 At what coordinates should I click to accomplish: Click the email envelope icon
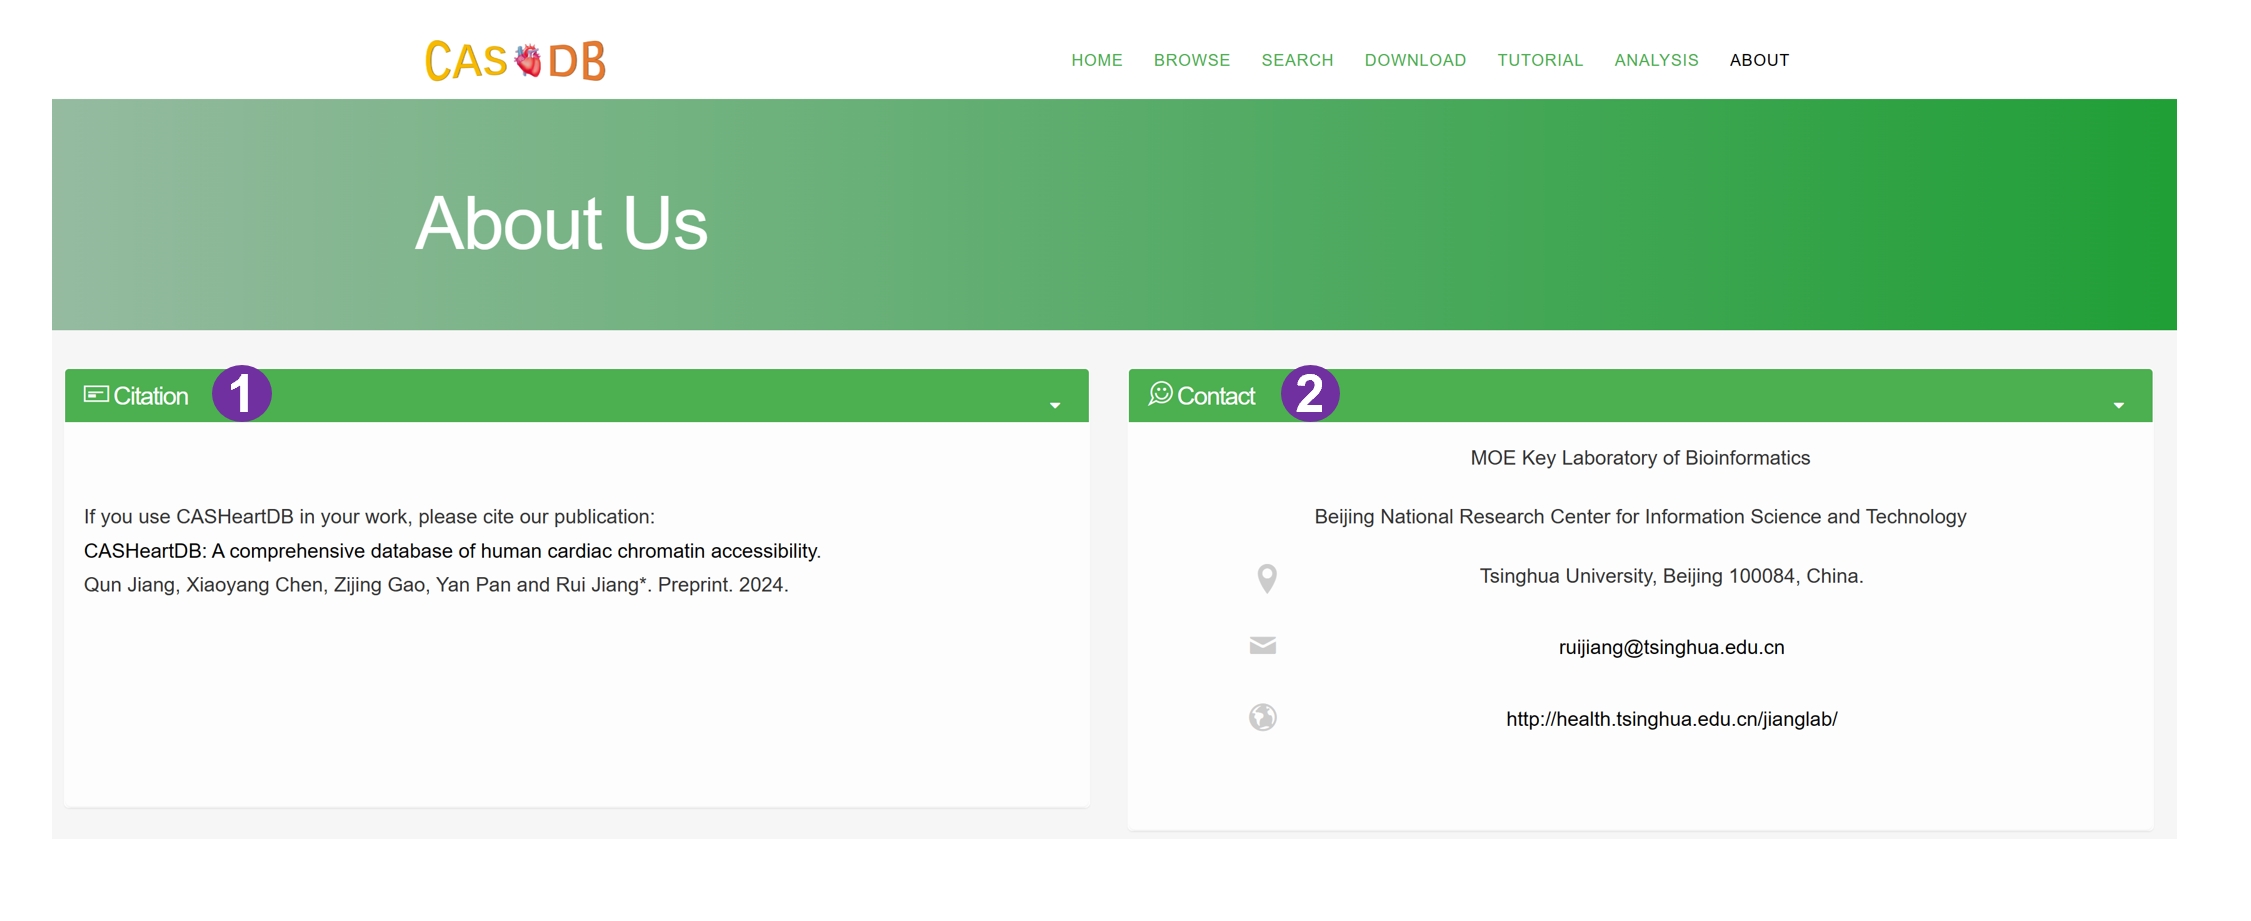[x=1262, y=646]
